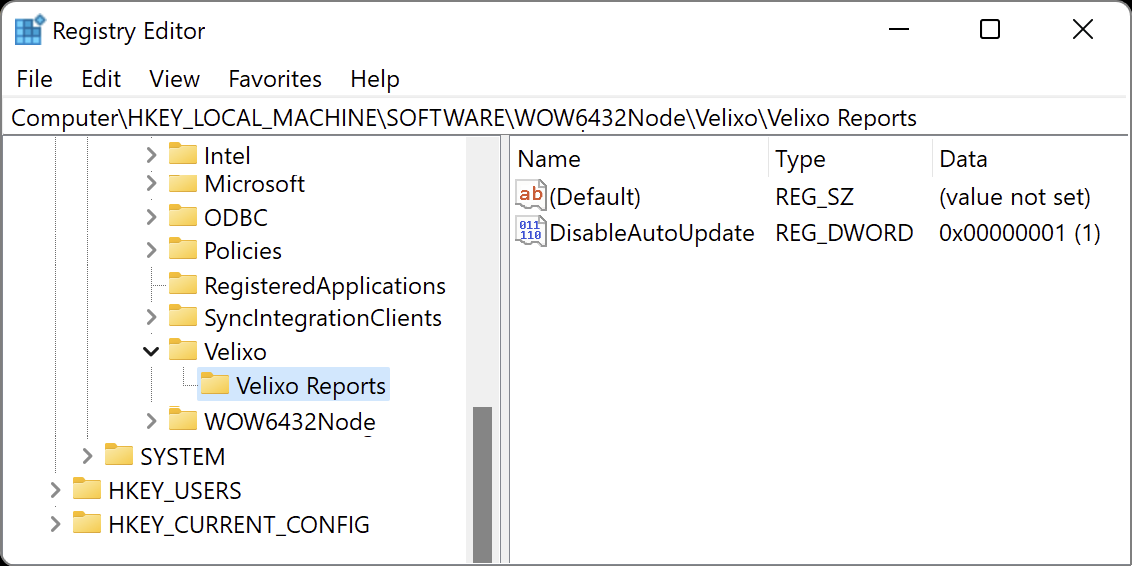Image resolution: width=1132 pixels, height=566 pixels.
Task: Select the SYSTEM folder icon
Action: pyautogui.click(x=119, y=456)
